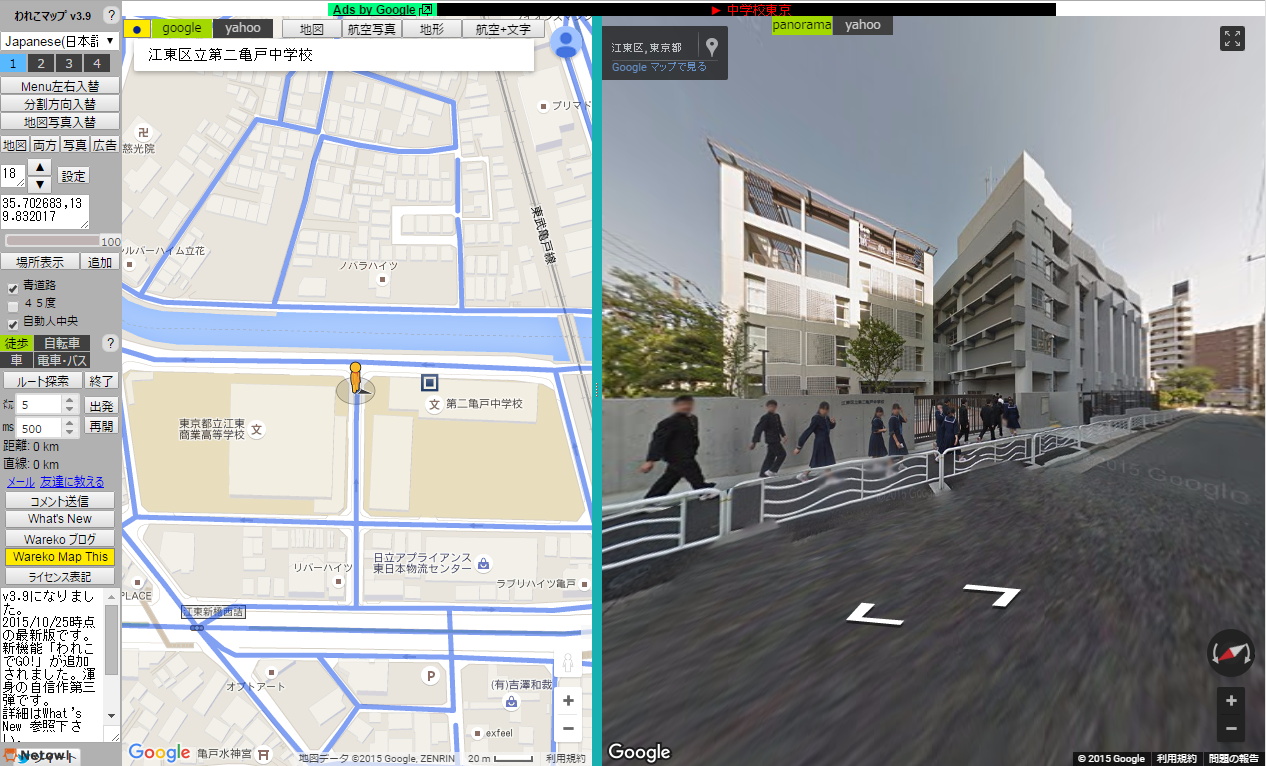Open help next to われこマップ title

tap(111, 15)
